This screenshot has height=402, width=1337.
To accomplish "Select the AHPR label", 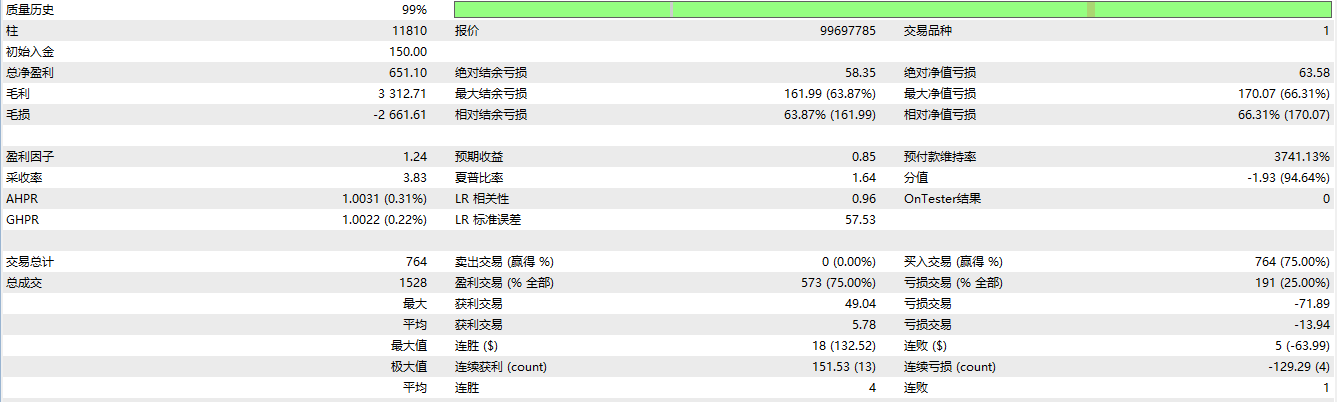I will pyautogui.click(x=21, y=199).
